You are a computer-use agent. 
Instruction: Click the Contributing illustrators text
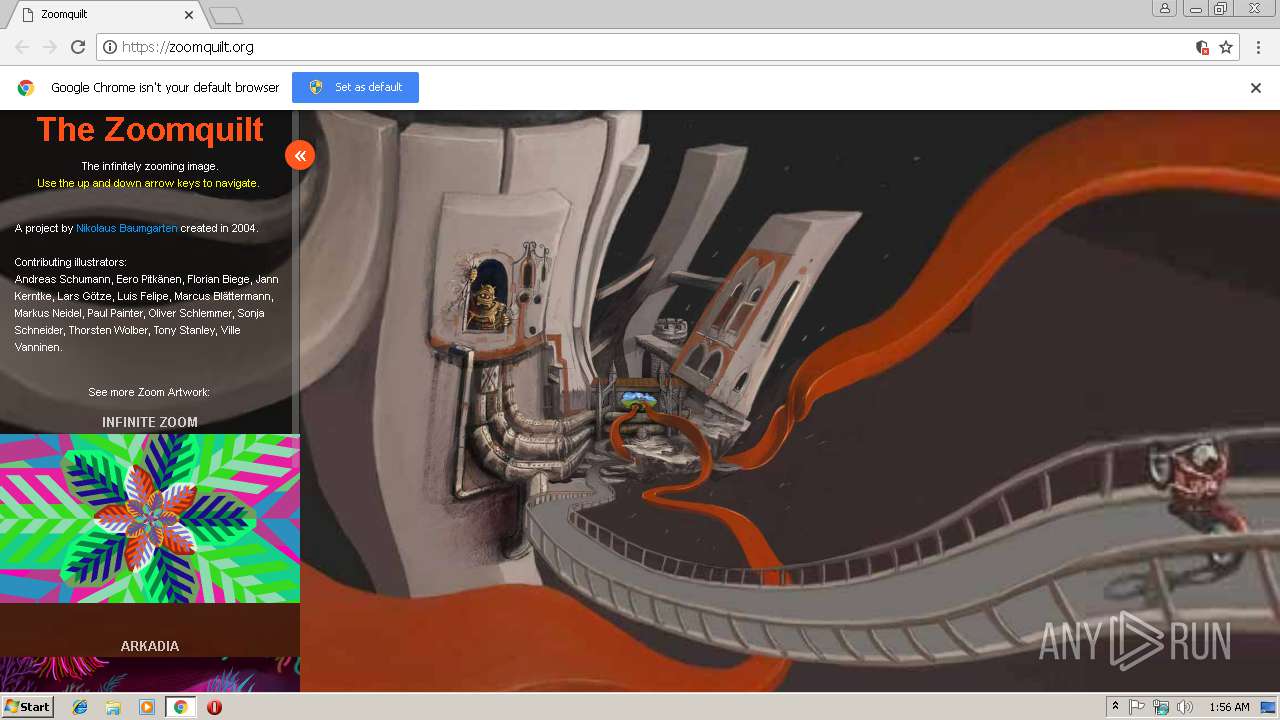pyautogui.click(x=70, y=262)
